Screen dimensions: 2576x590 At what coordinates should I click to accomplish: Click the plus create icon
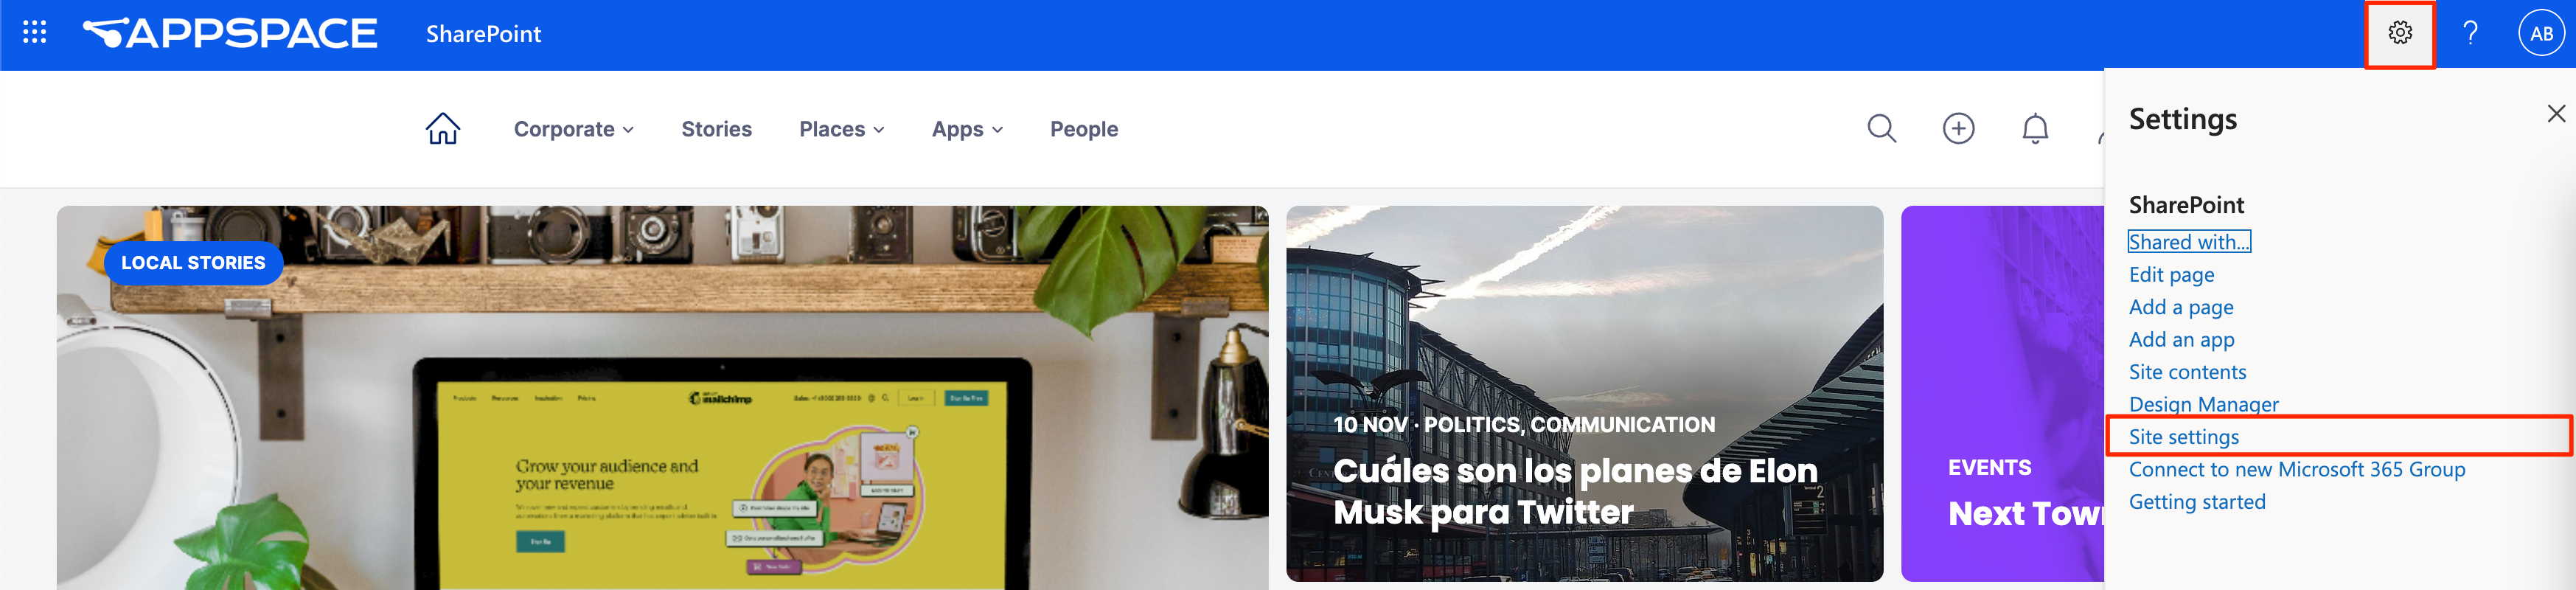click(x=1959, y=129)
